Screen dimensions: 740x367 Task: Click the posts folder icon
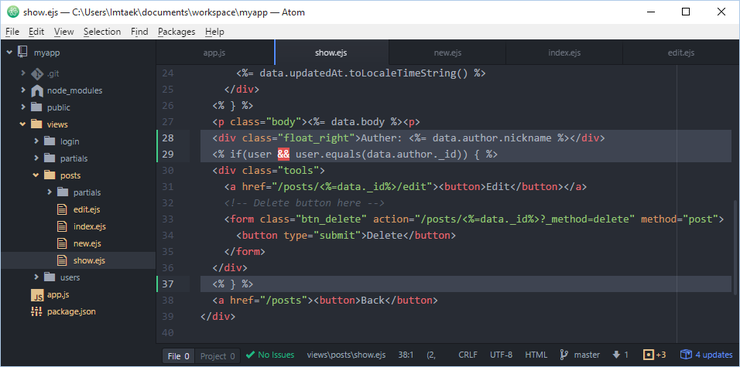(50, 175)
